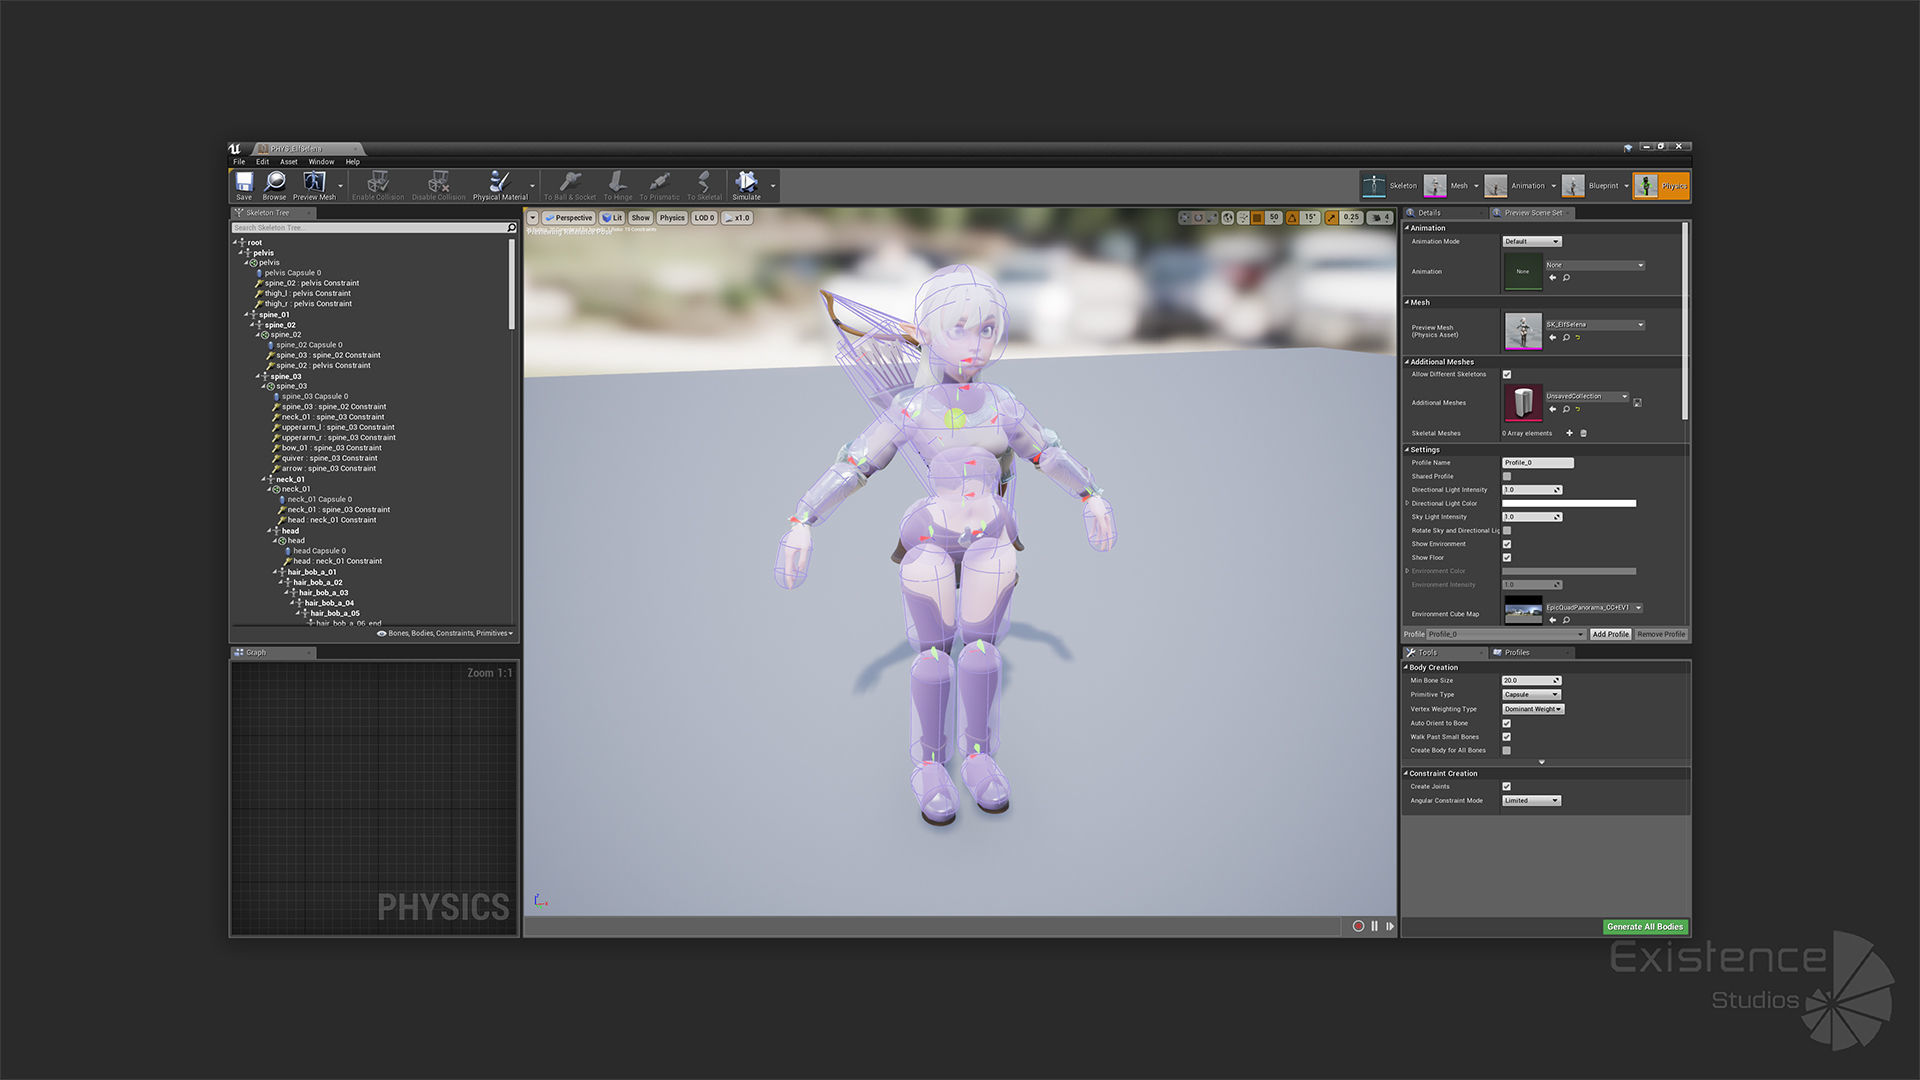The height and width of the screenshot is (1080, 1920).
Task: Open the Primitive Type Capsule dropdown
Action: coord(1531,695)
